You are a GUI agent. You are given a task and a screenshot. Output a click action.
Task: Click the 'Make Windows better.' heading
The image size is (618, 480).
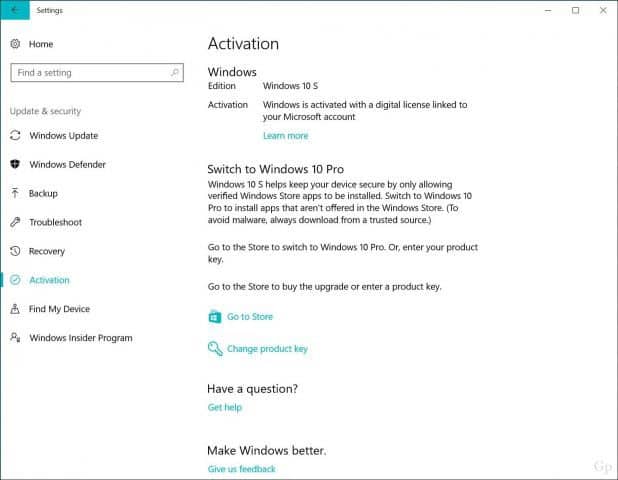tap(267, 450)
